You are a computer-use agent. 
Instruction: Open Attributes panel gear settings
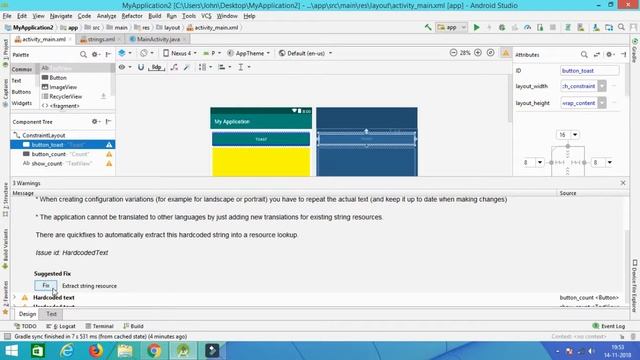(x=609, y=54)
